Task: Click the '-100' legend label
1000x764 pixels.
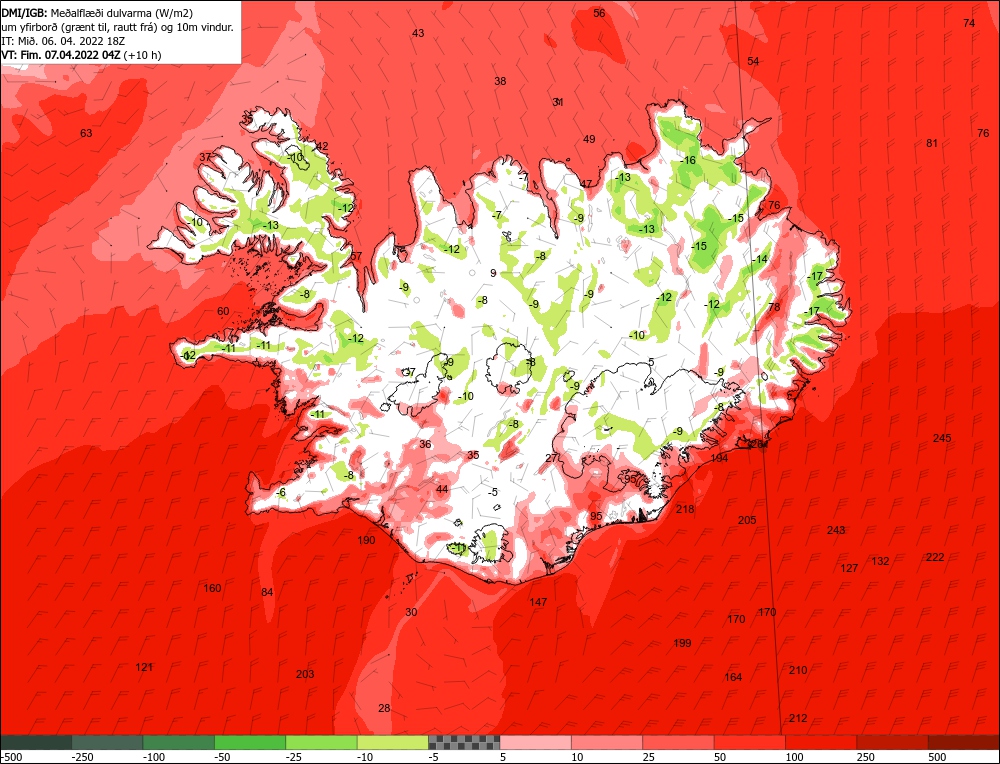Action: 154,757
